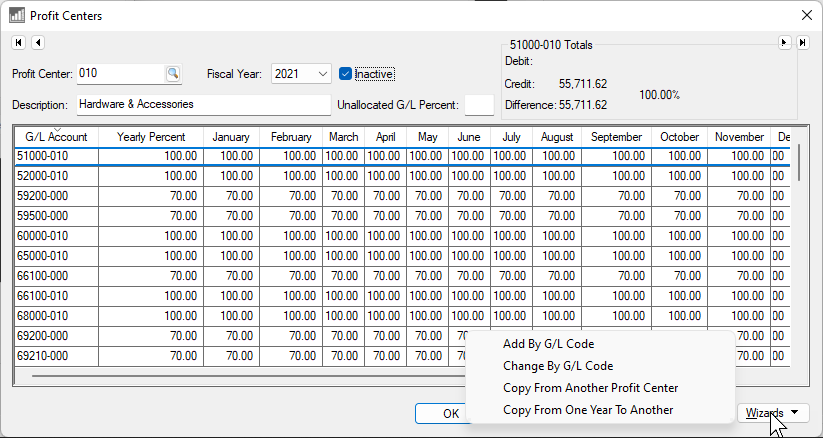Click the June column header
823x438 pixels.
point(469,137)
